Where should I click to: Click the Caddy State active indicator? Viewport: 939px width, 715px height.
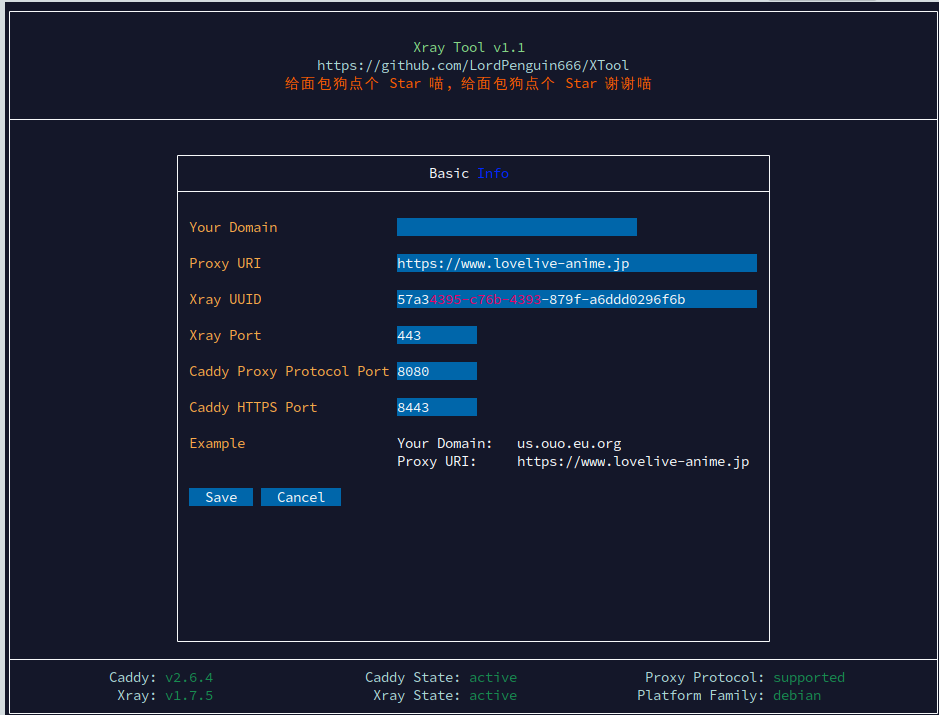coord(493,677)
